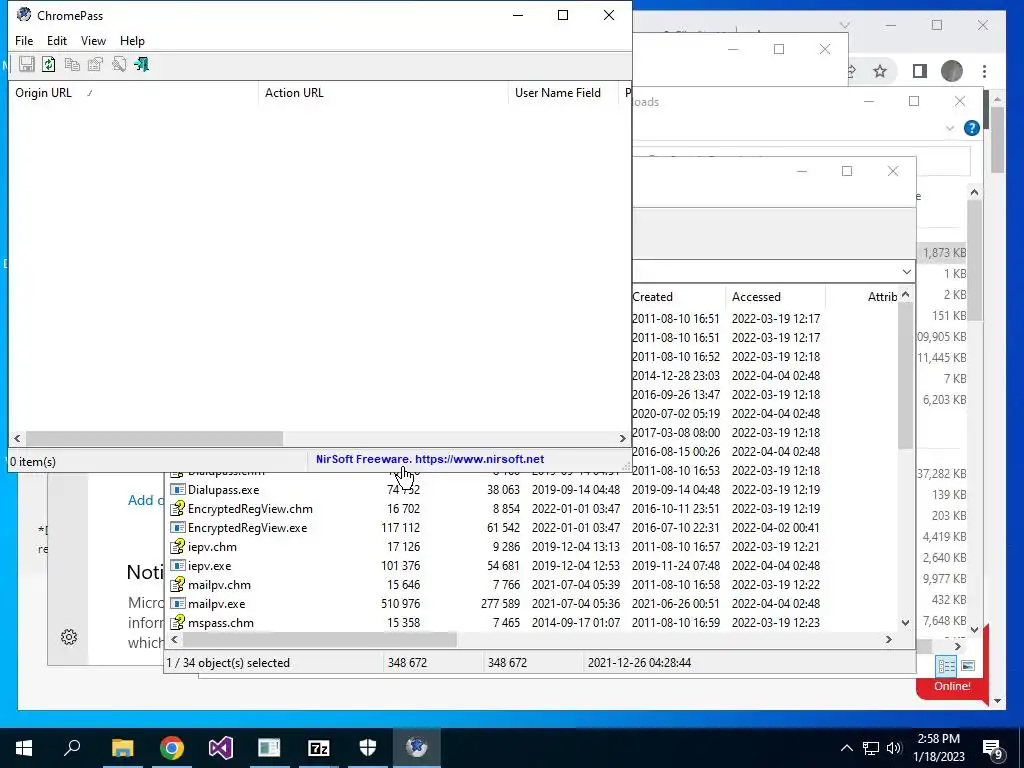Select mspass.chm in the file list
This screenshot has height=768, width=1024.
point(221,622)
